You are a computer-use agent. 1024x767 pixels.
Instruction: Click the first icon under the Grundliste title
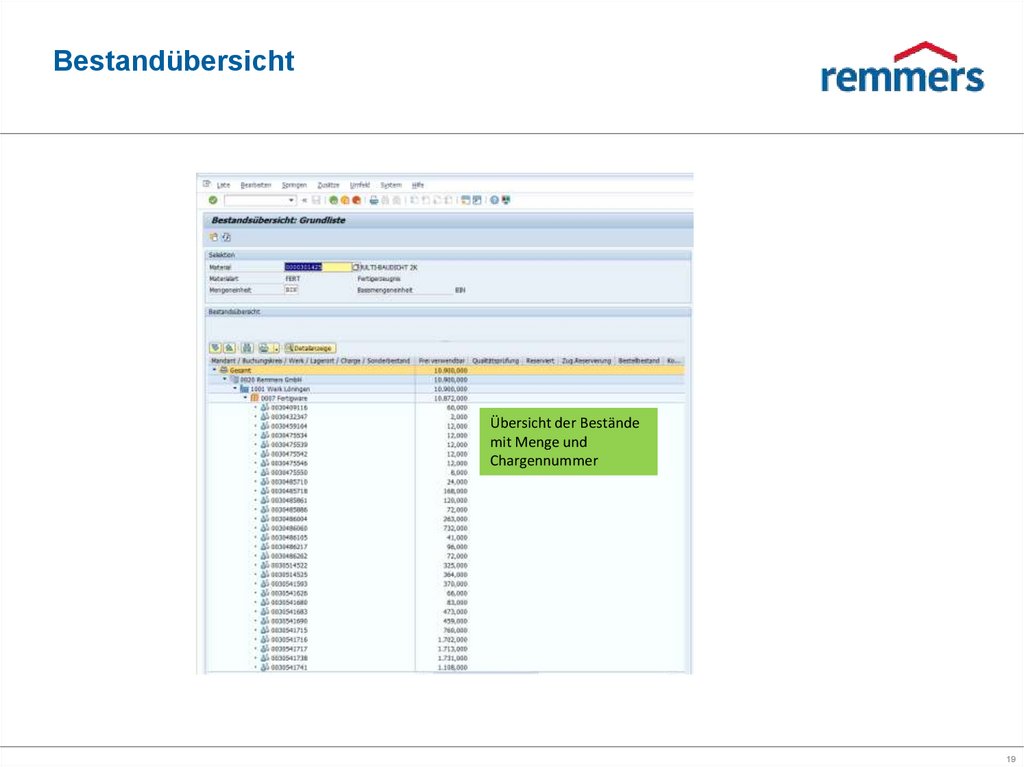[x=214, y=237]
